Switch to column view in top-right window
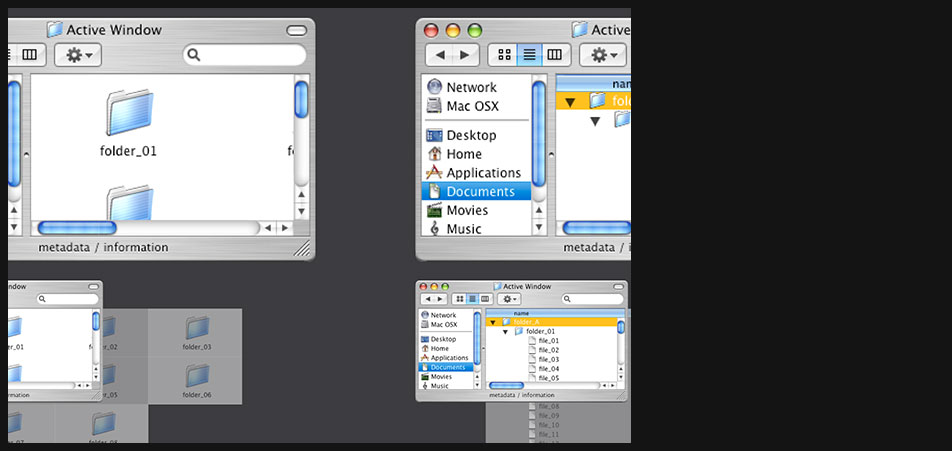Viewport: 952px width, 451px height. [x=553, y=55]
